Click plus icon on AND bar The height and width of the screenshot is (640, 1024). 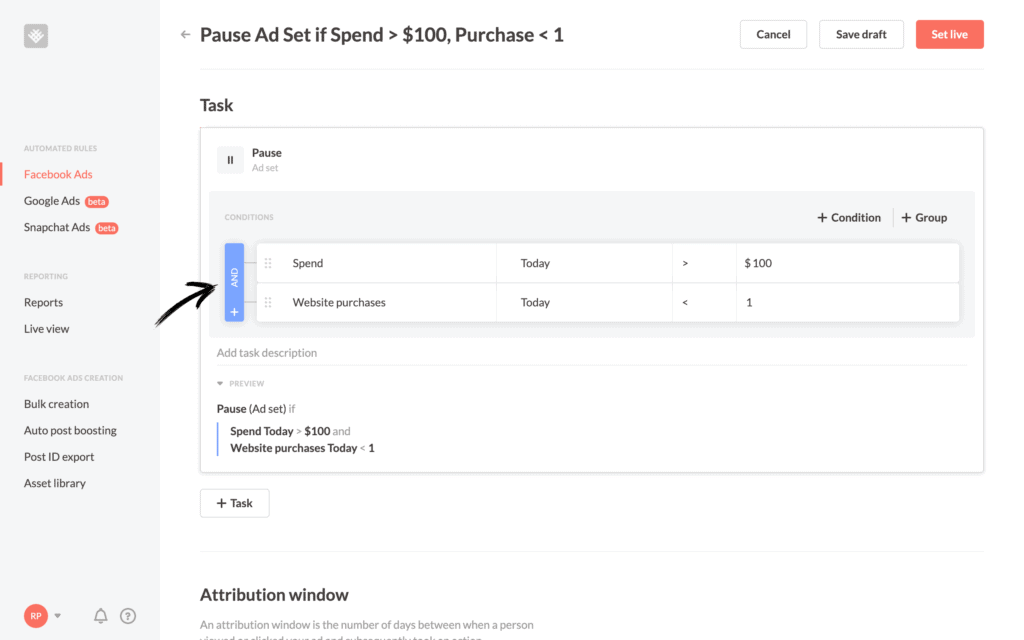(234, 312)
